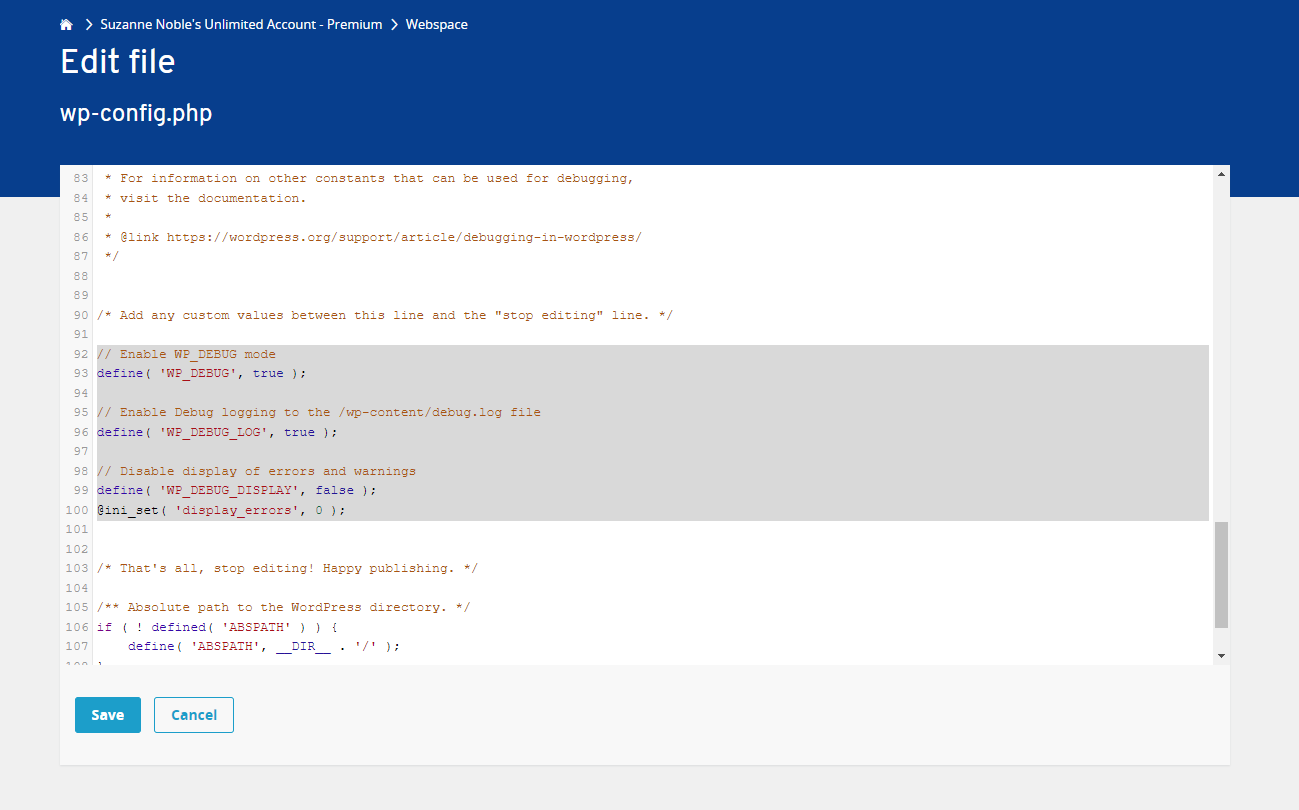The image size is (1299, 810).
Task: Click the 'WP_DEBUG_LOG' string on line 96
Action: click(x=213, y=432)
